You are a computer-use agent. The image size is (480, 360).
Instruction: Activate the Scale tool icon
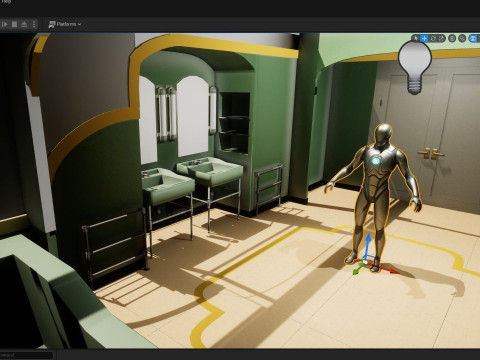[x=441, y=38]
